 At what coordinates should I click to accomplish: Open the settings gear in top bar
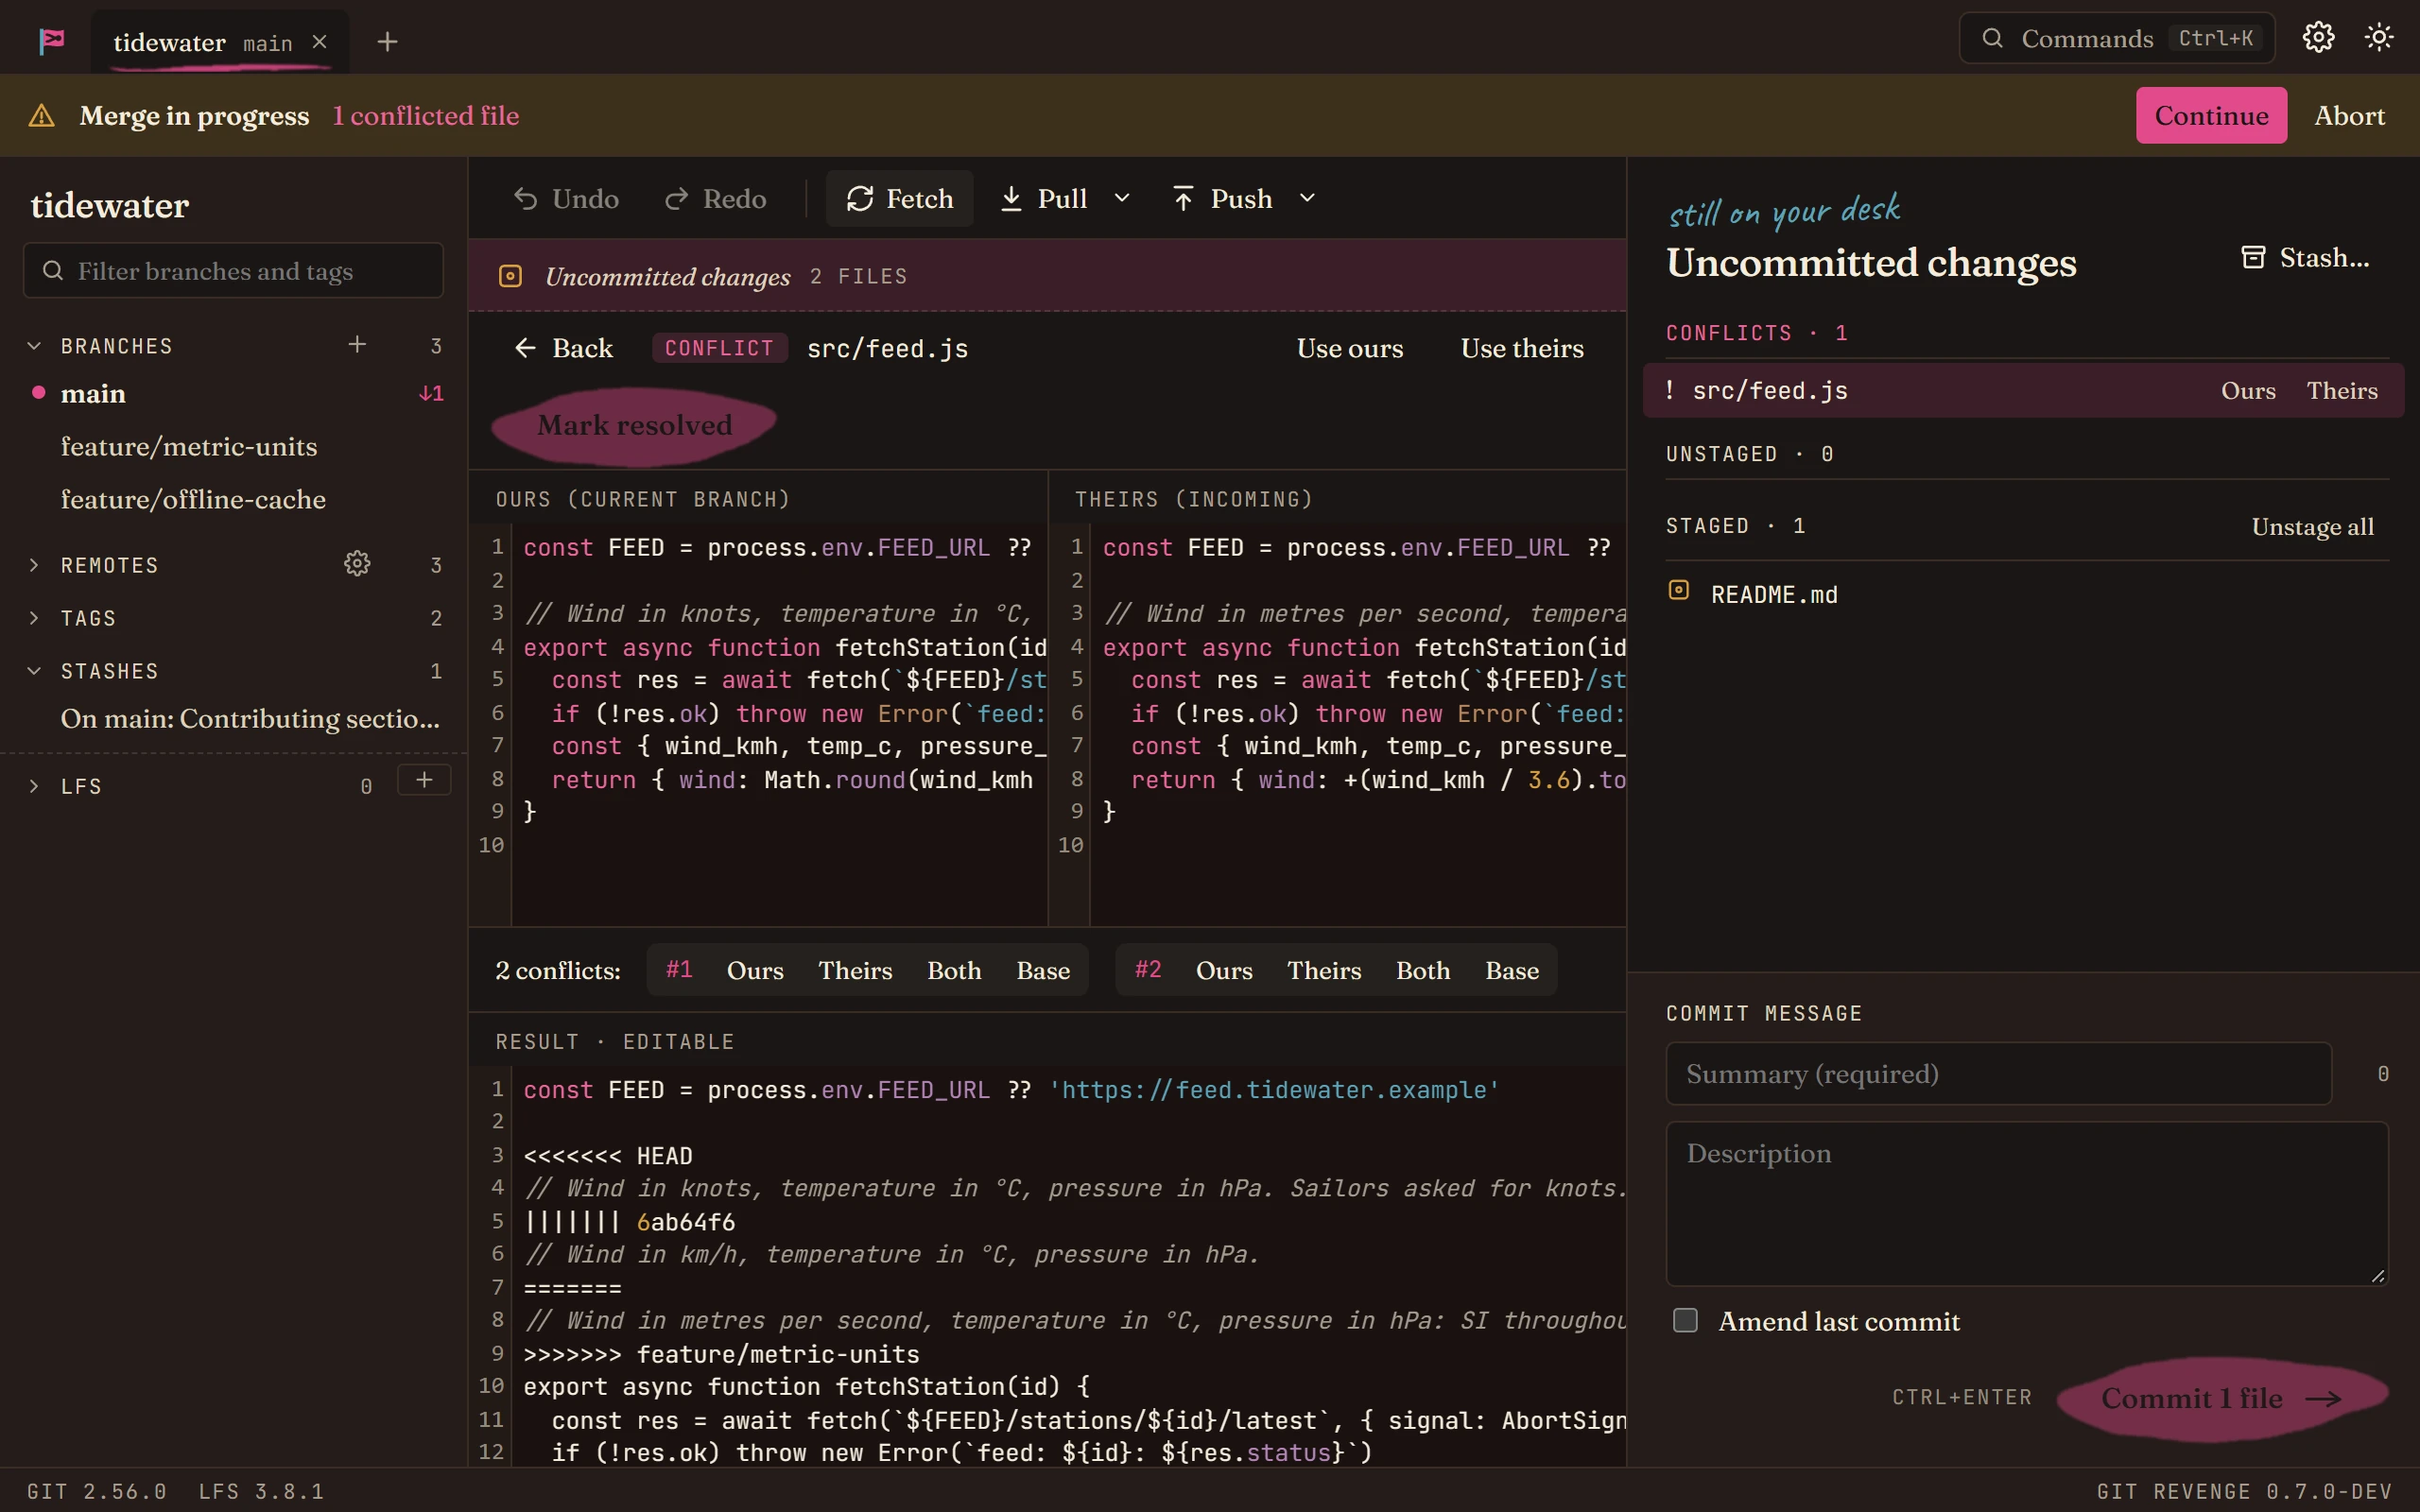click(2318, 38)
